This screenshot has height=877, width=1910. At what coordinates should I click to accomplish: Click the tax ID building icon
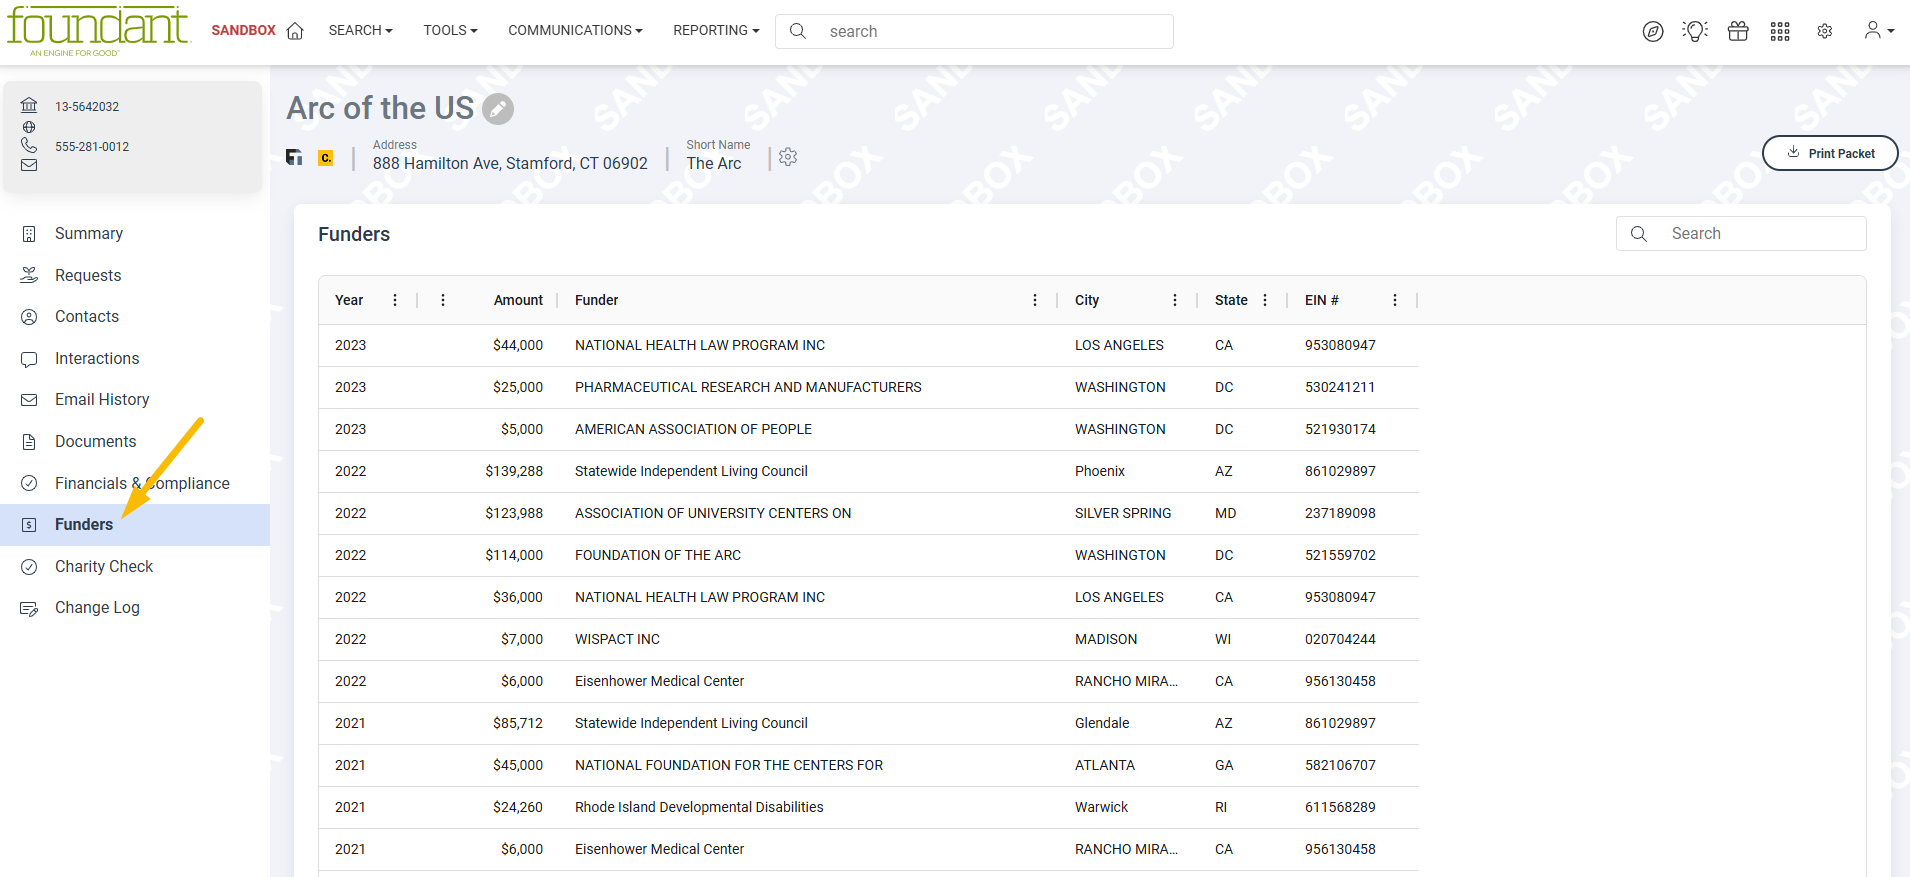click(x=29, y=105)
